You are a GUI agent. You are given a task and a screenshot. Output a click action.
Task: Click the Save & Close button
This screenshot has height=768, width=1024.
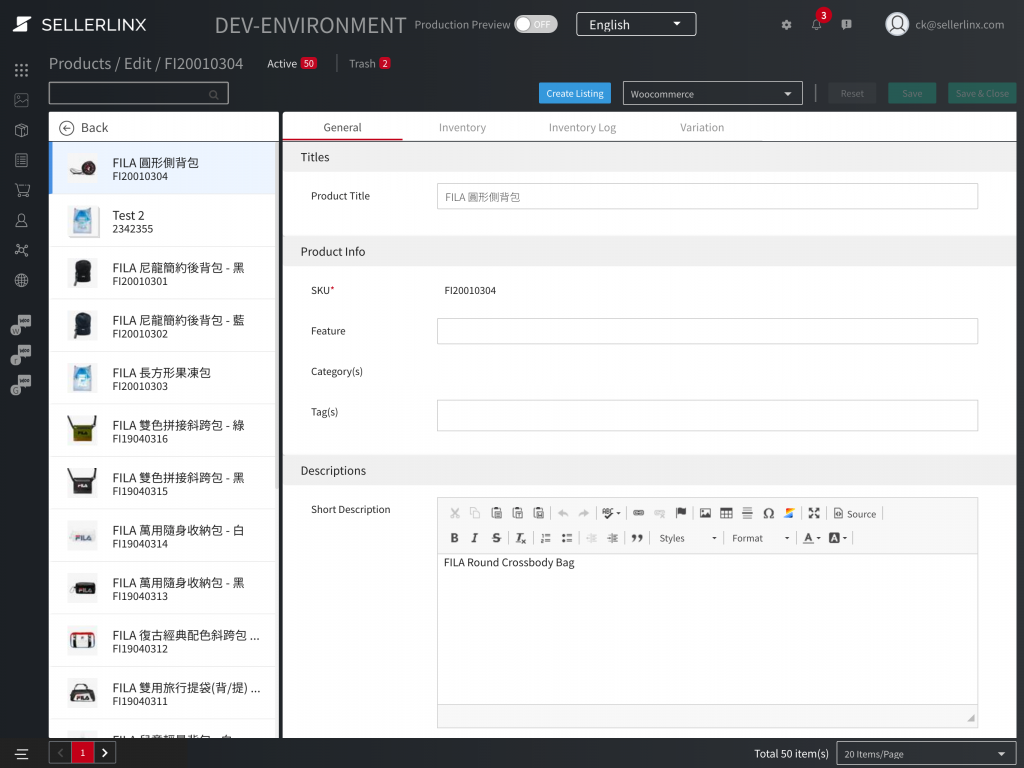982,93
